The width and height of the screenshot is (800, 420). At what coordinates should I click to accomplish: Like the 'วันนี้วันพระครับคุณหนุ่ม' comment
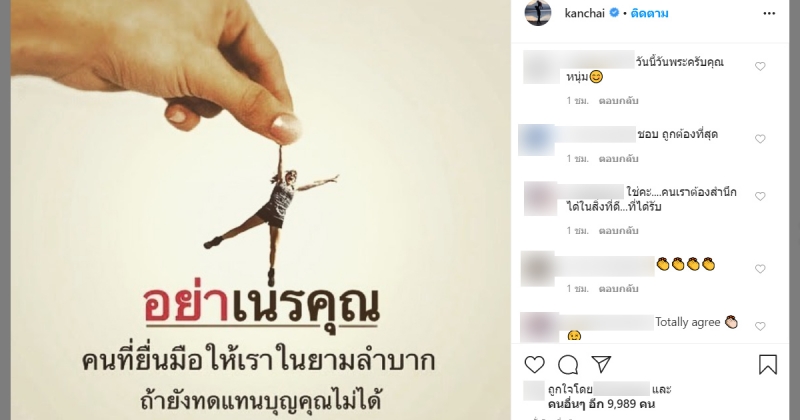click(x=760, y=66)
